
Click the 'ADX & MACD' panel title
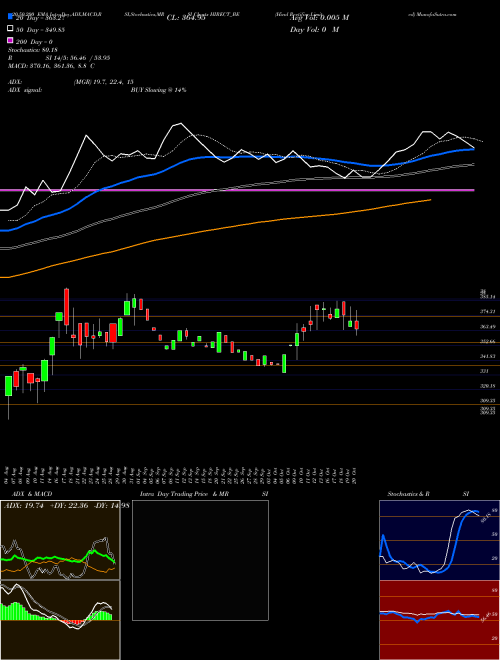pos(32,494)
